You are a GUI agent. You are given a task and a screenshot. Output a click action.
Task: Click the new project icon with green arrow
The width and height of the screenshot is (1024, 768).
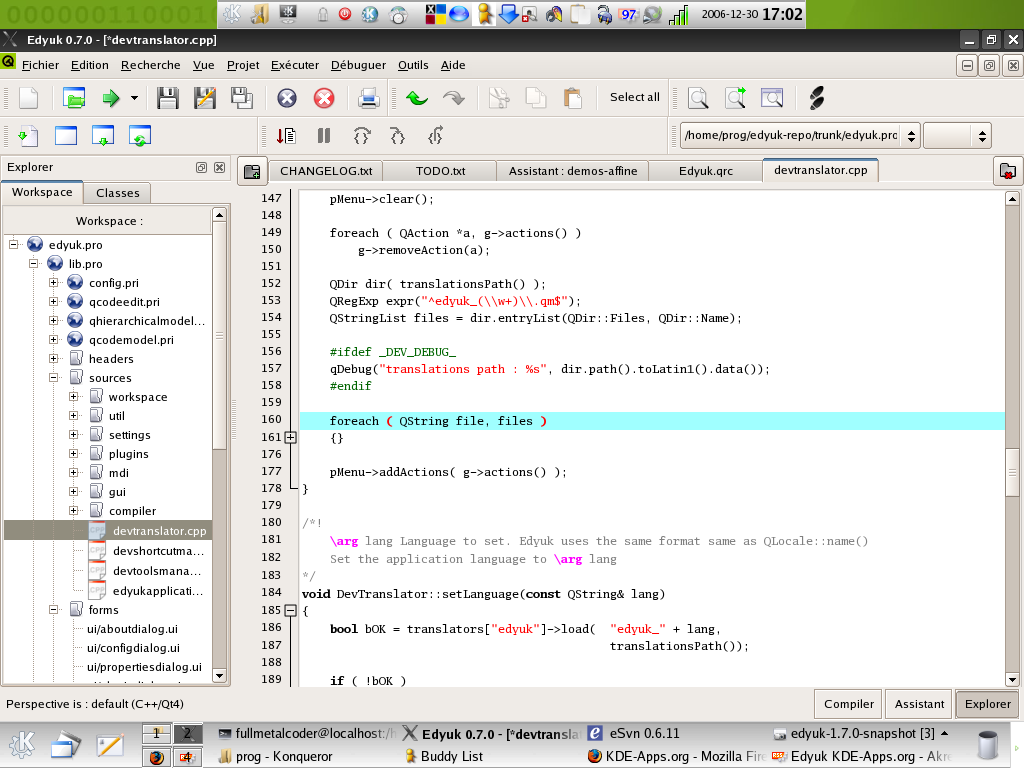point(27,136)
